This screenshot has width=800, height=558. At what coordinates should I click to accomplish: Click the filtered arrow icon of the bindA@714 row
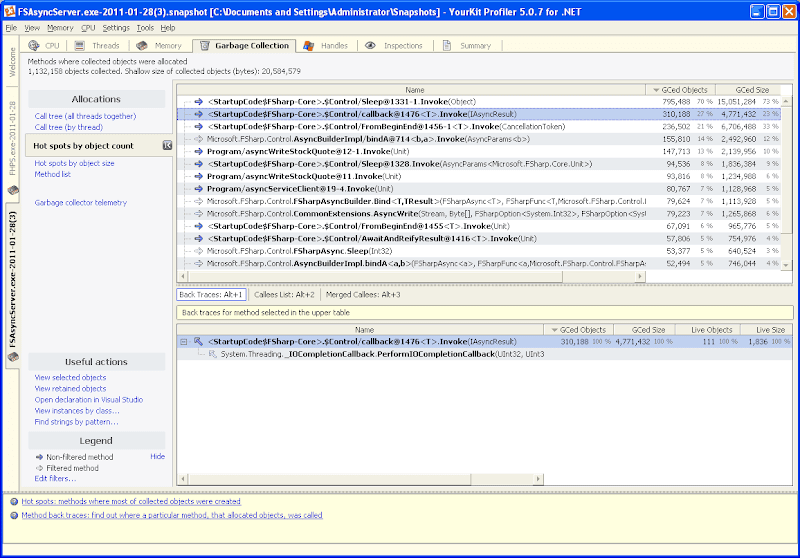point(198,139)
